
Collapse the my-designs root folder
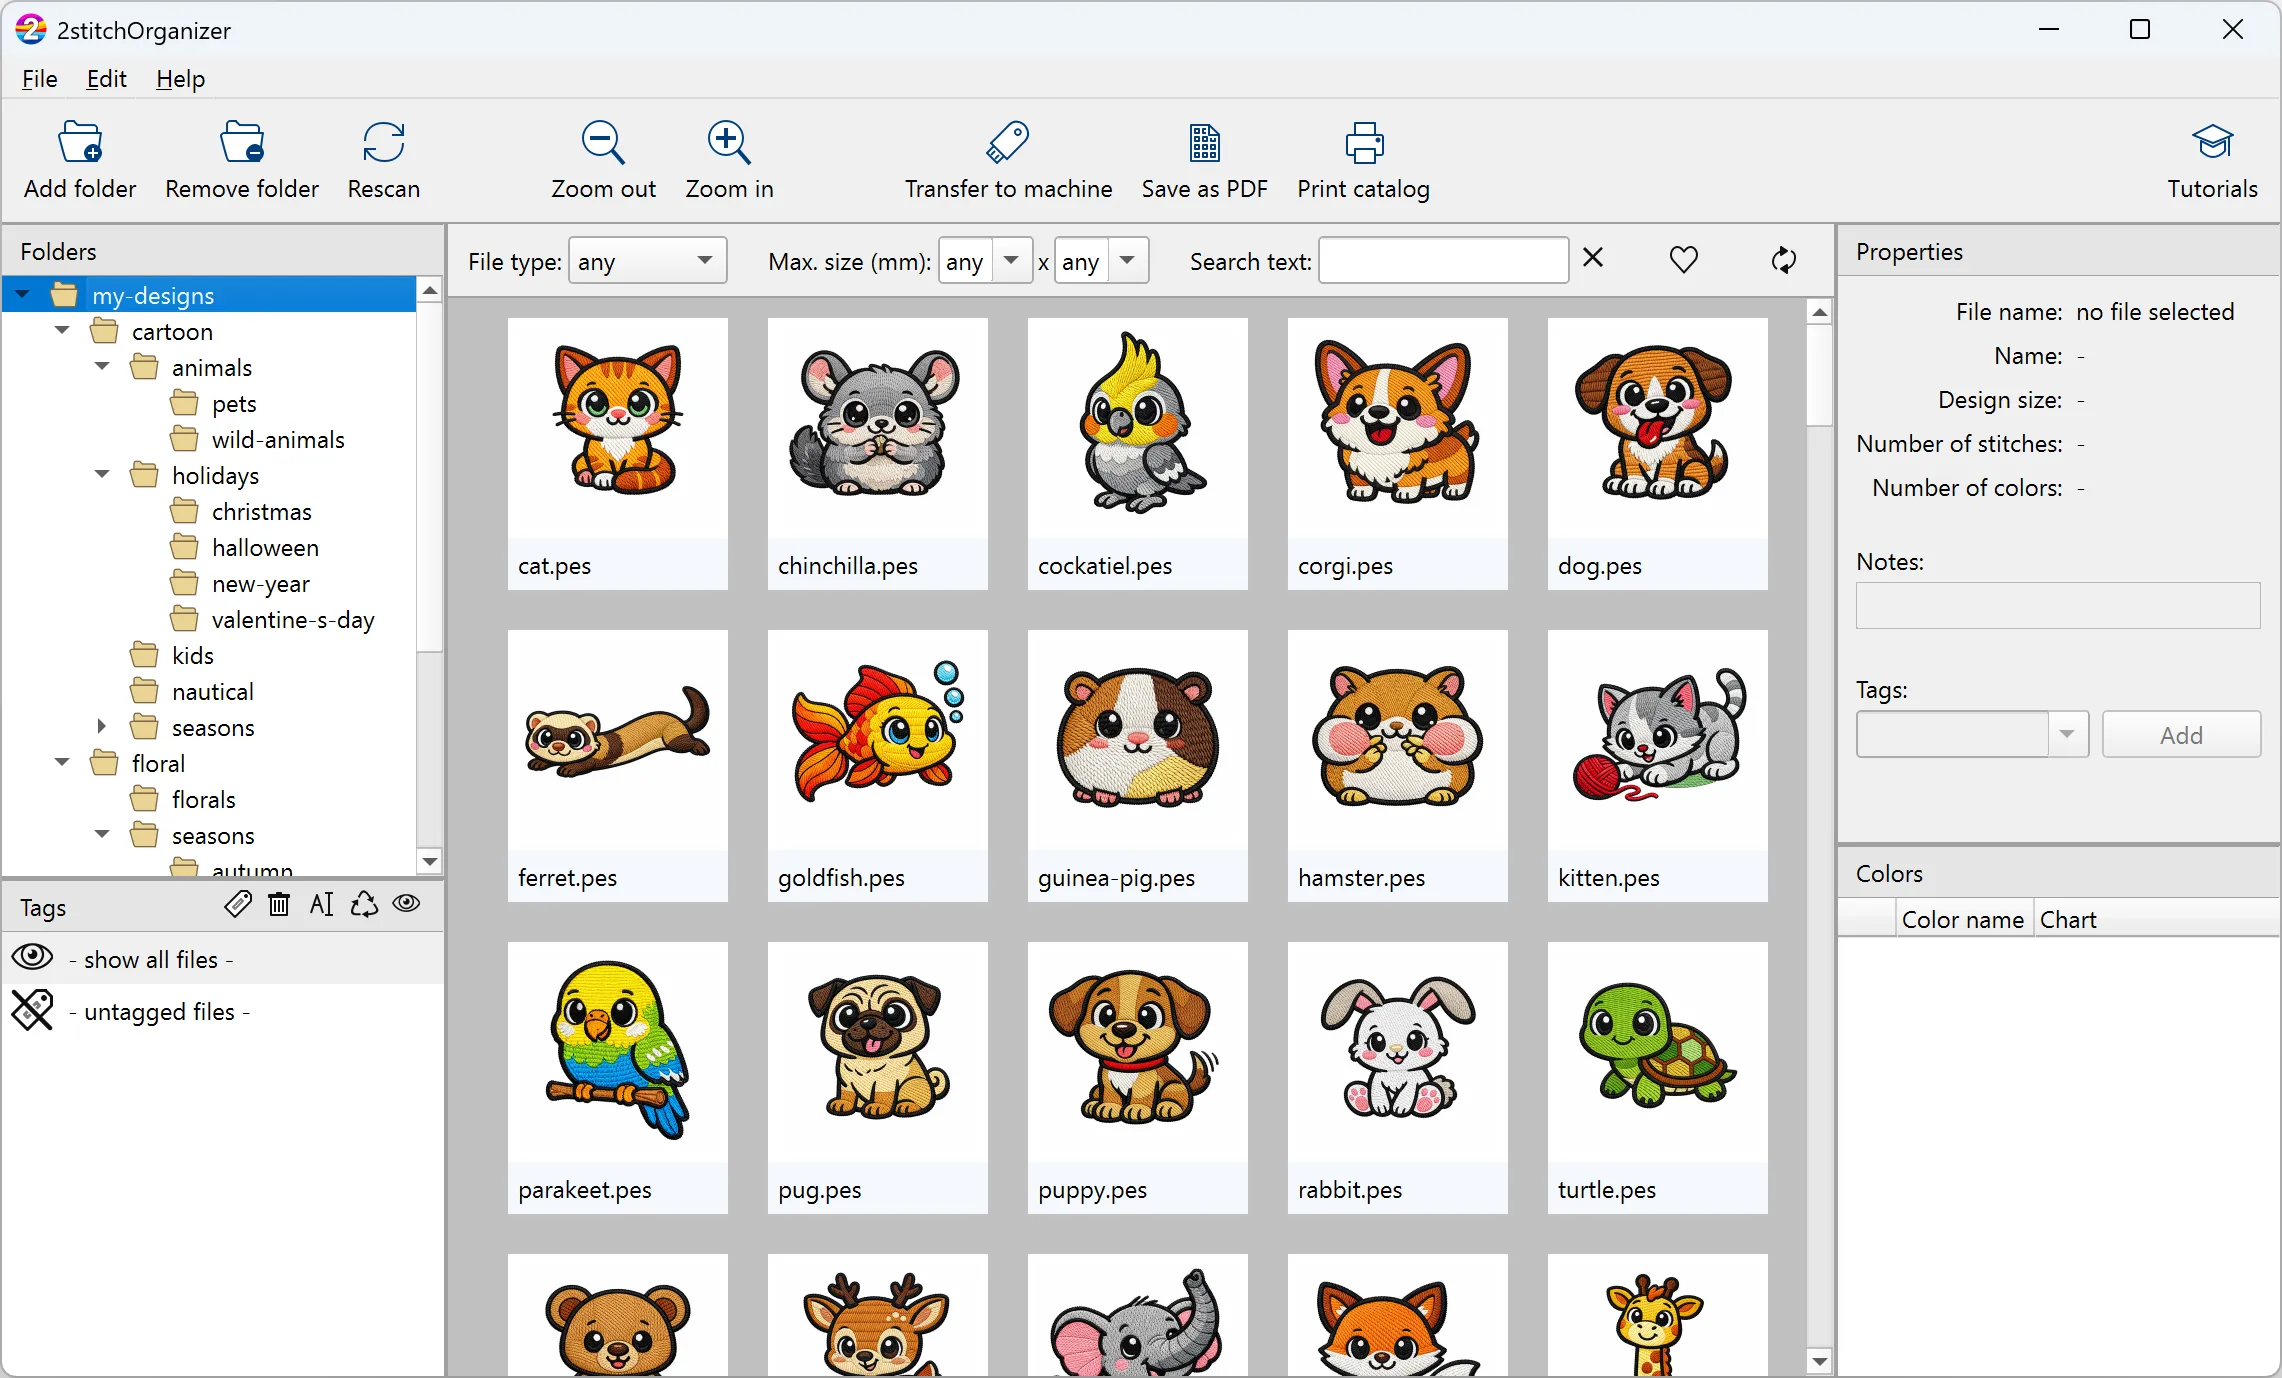[23, 295]
